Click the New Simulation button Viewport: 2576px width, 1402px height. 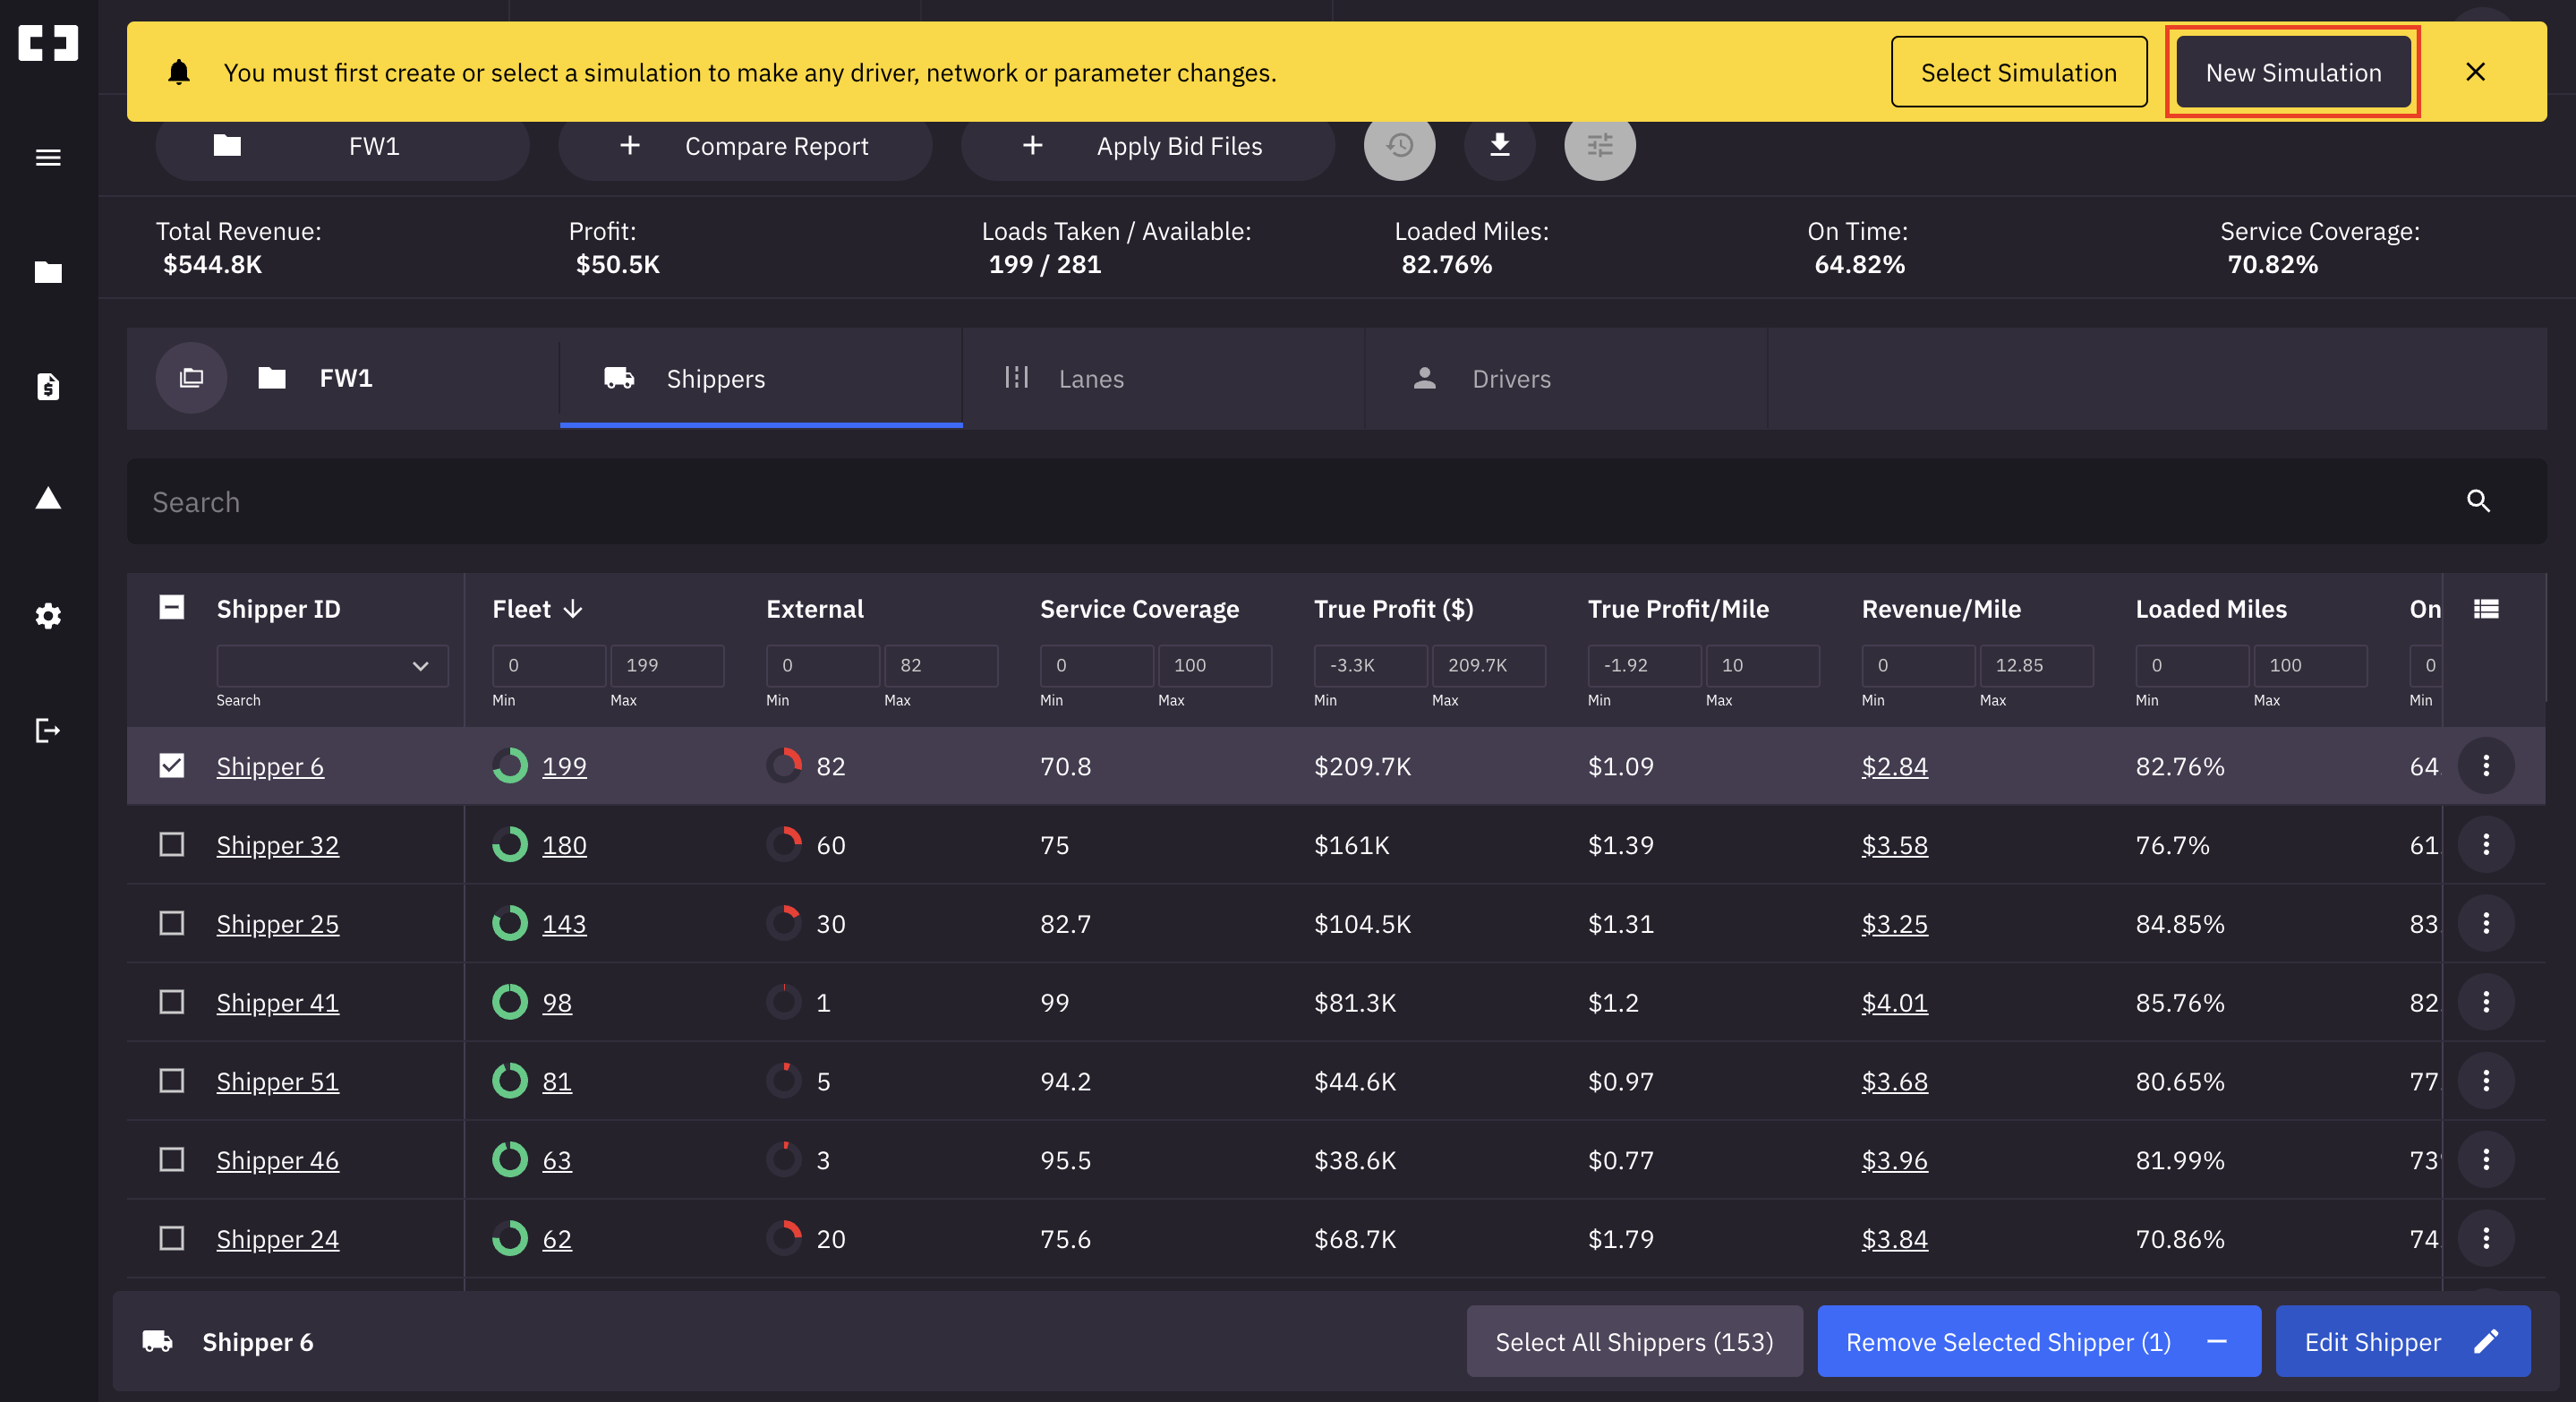pyautogui.click(x=2292, y=73)
